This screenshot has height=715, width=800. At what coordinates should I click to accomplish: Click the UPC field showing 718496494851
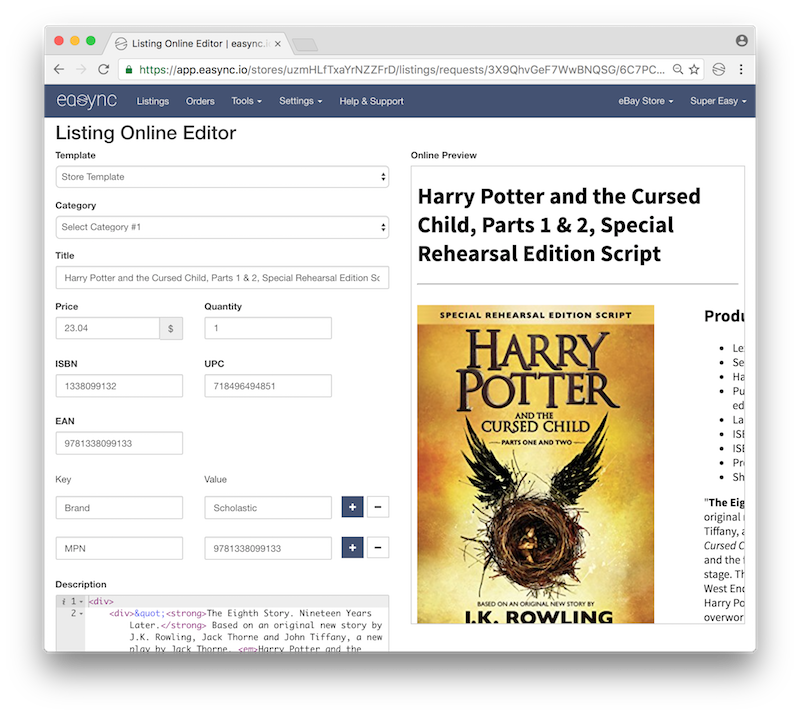[x=268, y=386]
